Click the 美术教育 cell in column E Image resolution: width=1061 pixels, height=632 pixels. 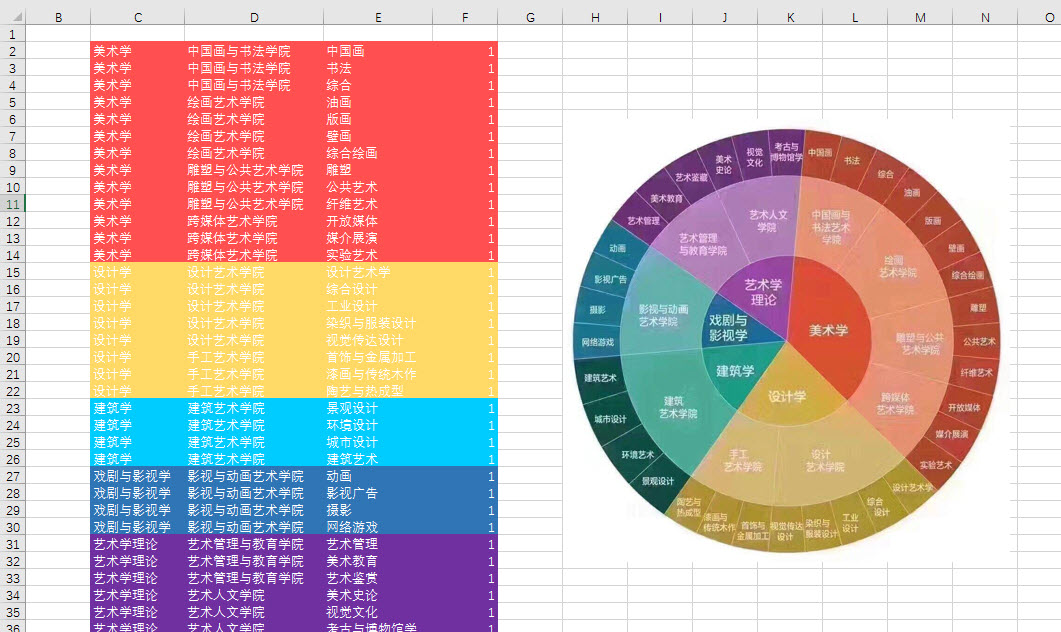click(x=378, y=561)
